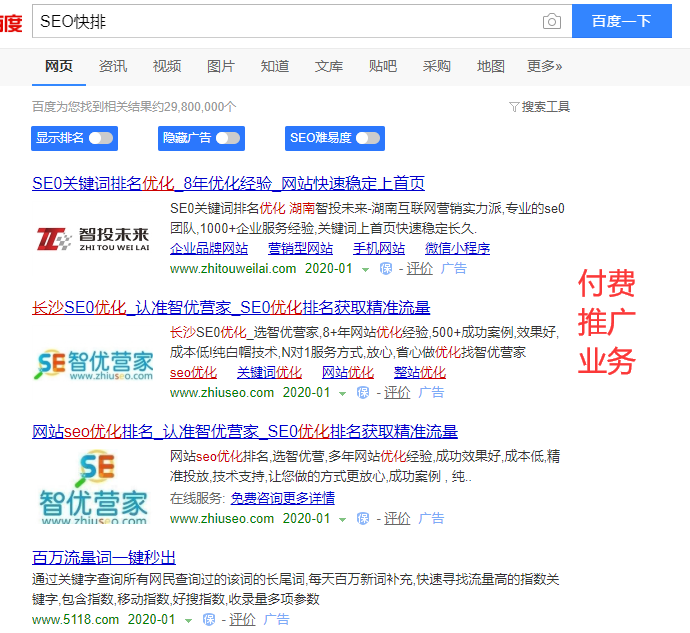Follow the seo优化 sublink
Screen dimensions: 690x633
tap(194, 372)
